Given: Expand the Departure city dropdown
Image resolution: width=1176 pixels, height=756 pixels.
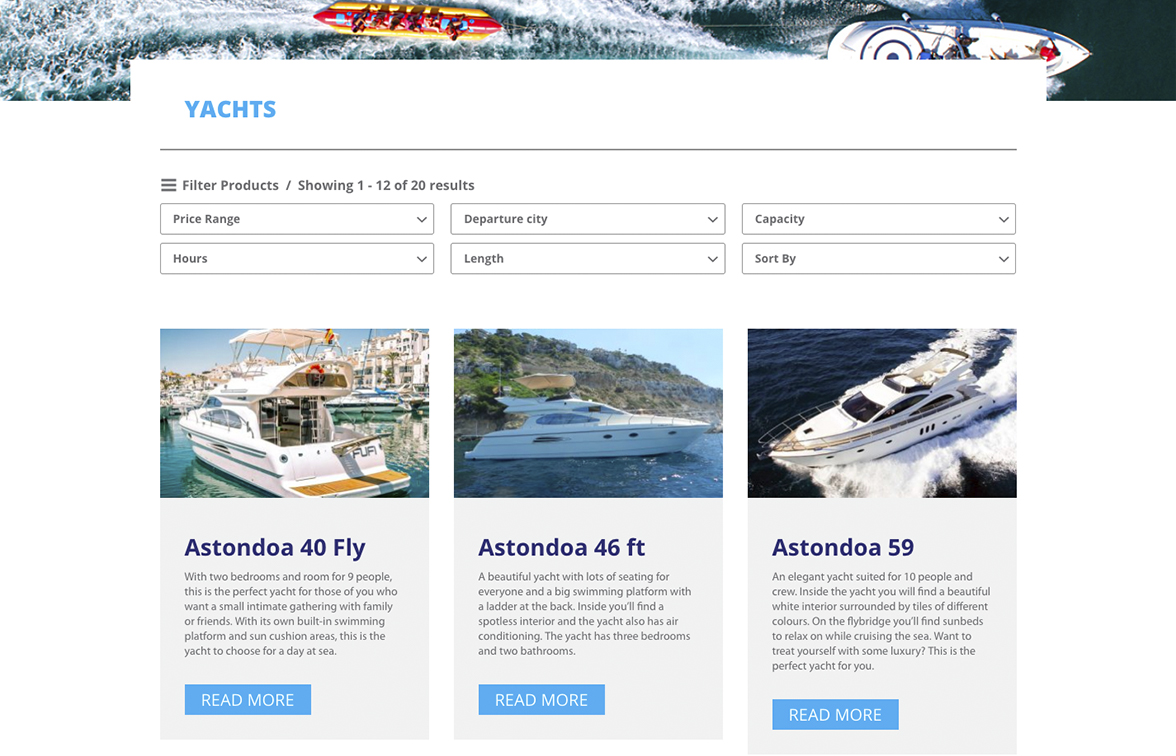Looking at the screenshot, I should (x=588, y=219).
